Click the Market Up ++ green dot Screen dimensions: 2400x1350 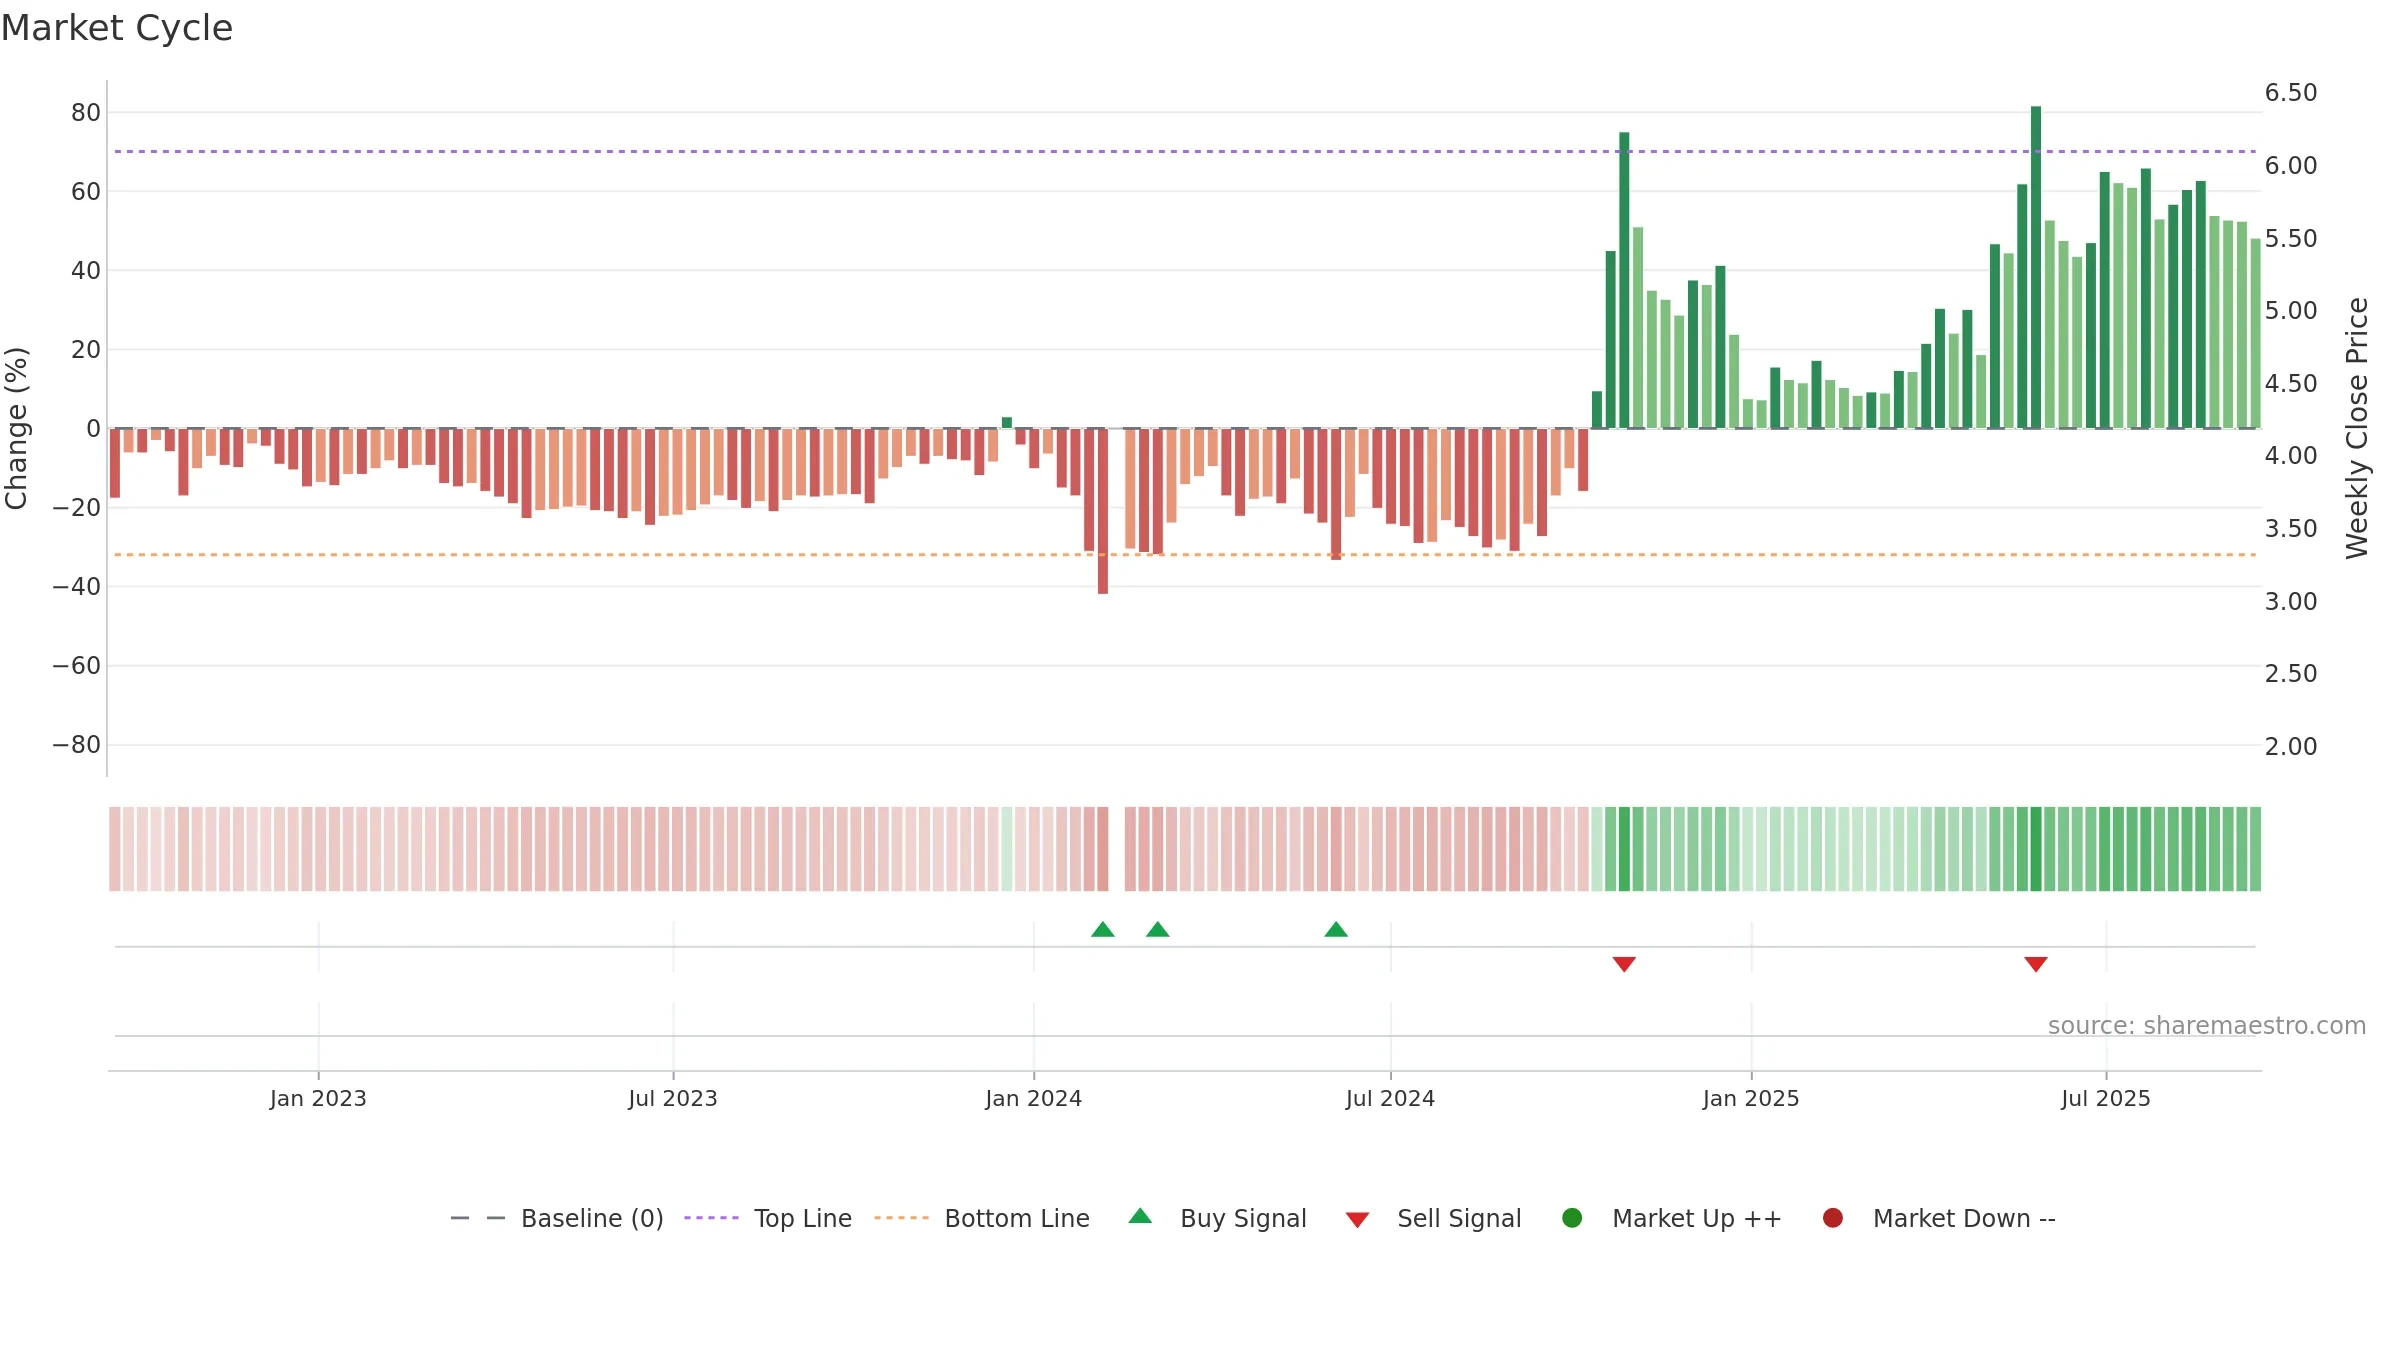1572,1218
